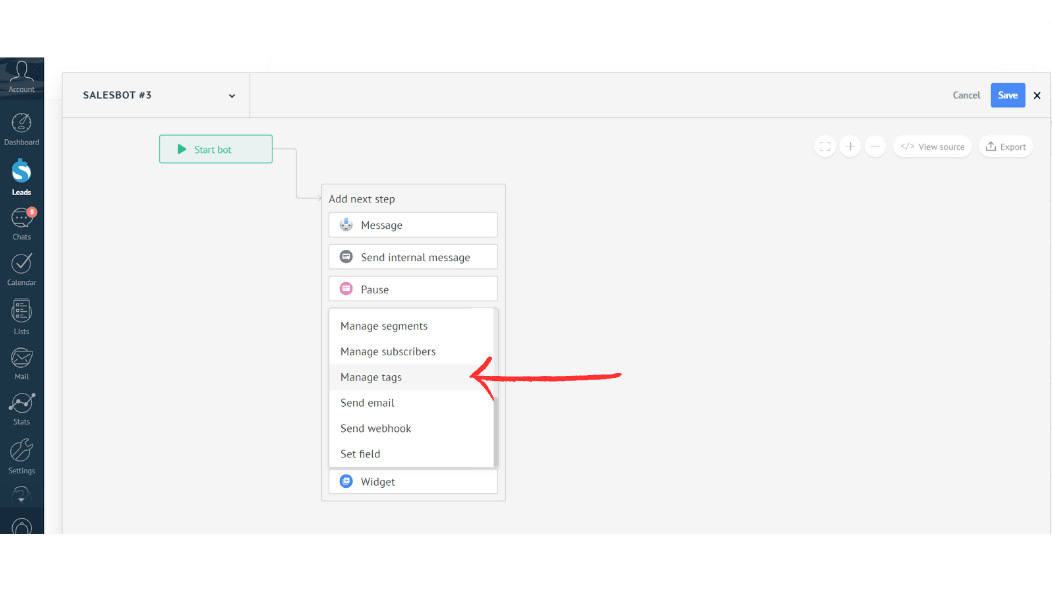
Task: Select Set field option
Action: (x=411, y=453)
